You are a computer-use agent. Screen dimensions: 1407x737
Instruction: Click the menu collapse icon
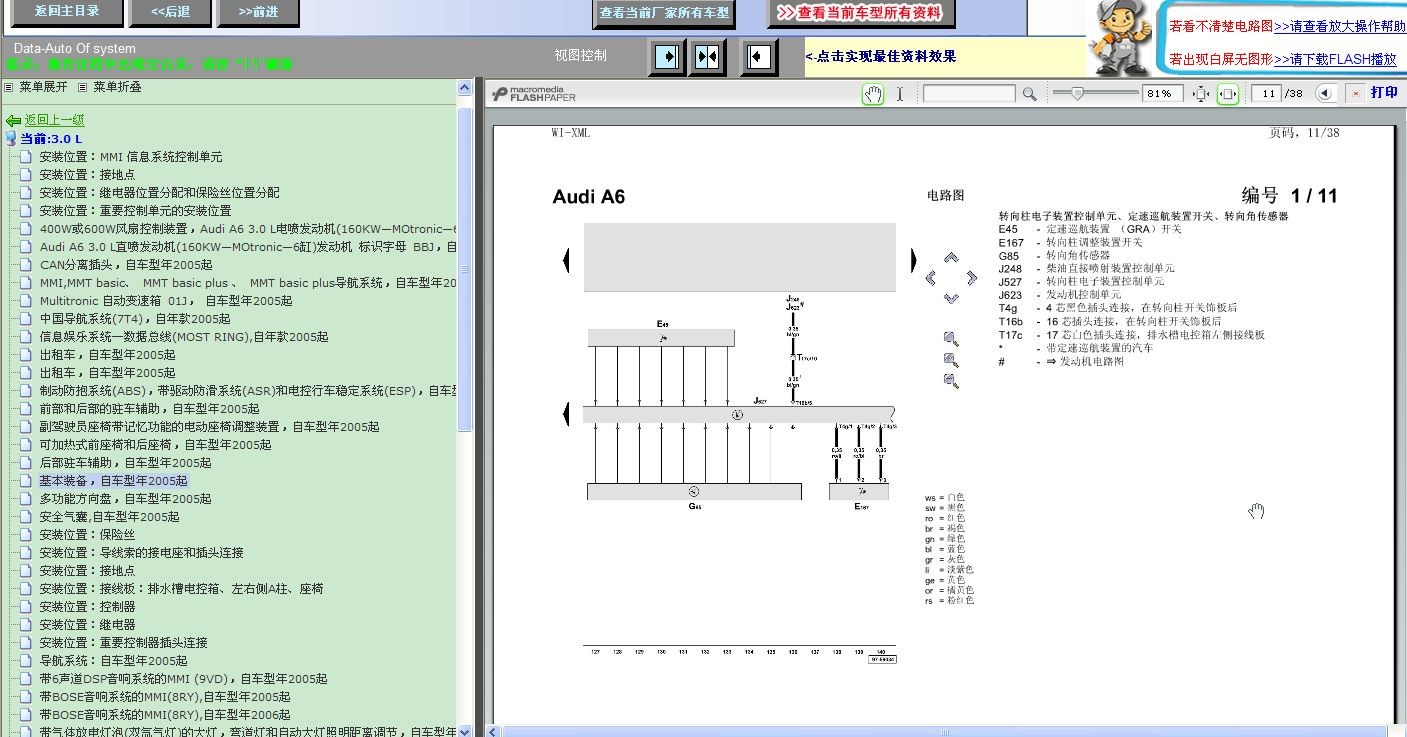[x=83, y=87]
